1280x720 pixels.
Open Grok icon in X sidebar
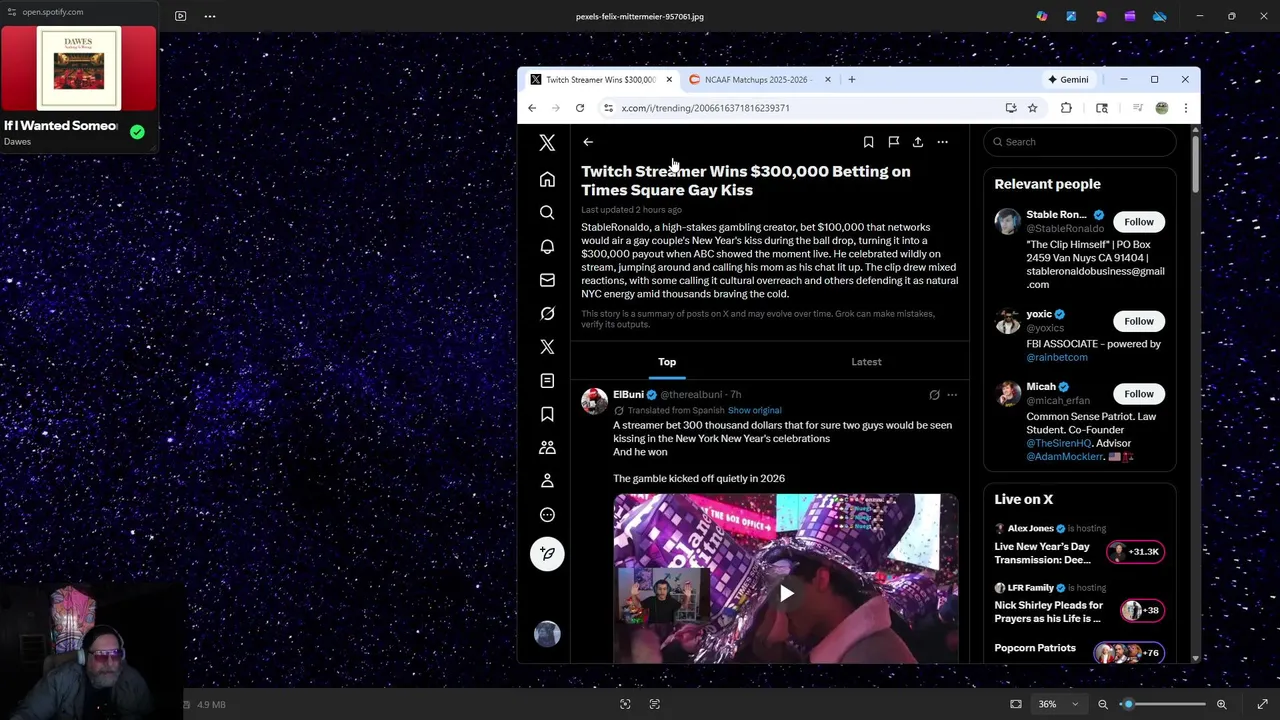pyautogui.click(x=547, y=314)
